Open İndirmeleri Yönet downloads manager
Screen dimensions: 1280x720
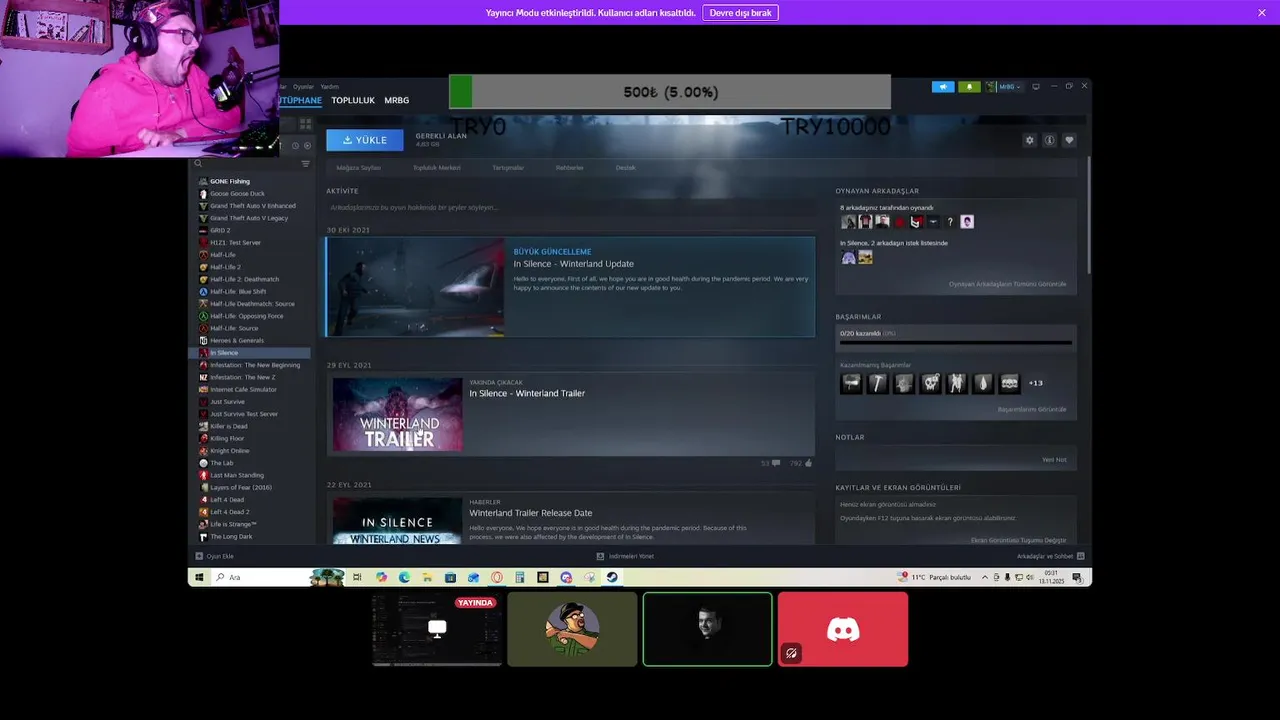click(x=625, y=556)
